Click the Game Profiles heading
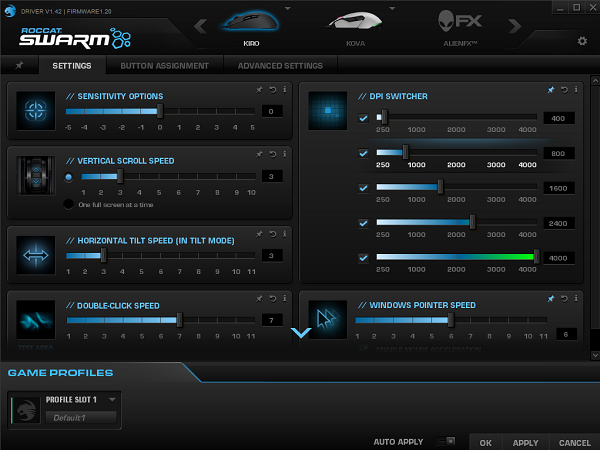 pos(60,373)
